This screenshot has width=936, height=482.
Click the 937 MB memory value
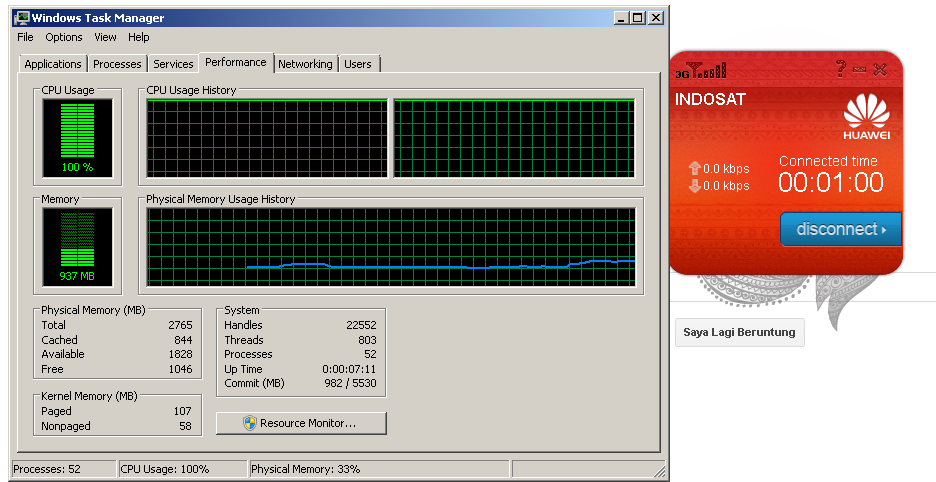[77, 277]
